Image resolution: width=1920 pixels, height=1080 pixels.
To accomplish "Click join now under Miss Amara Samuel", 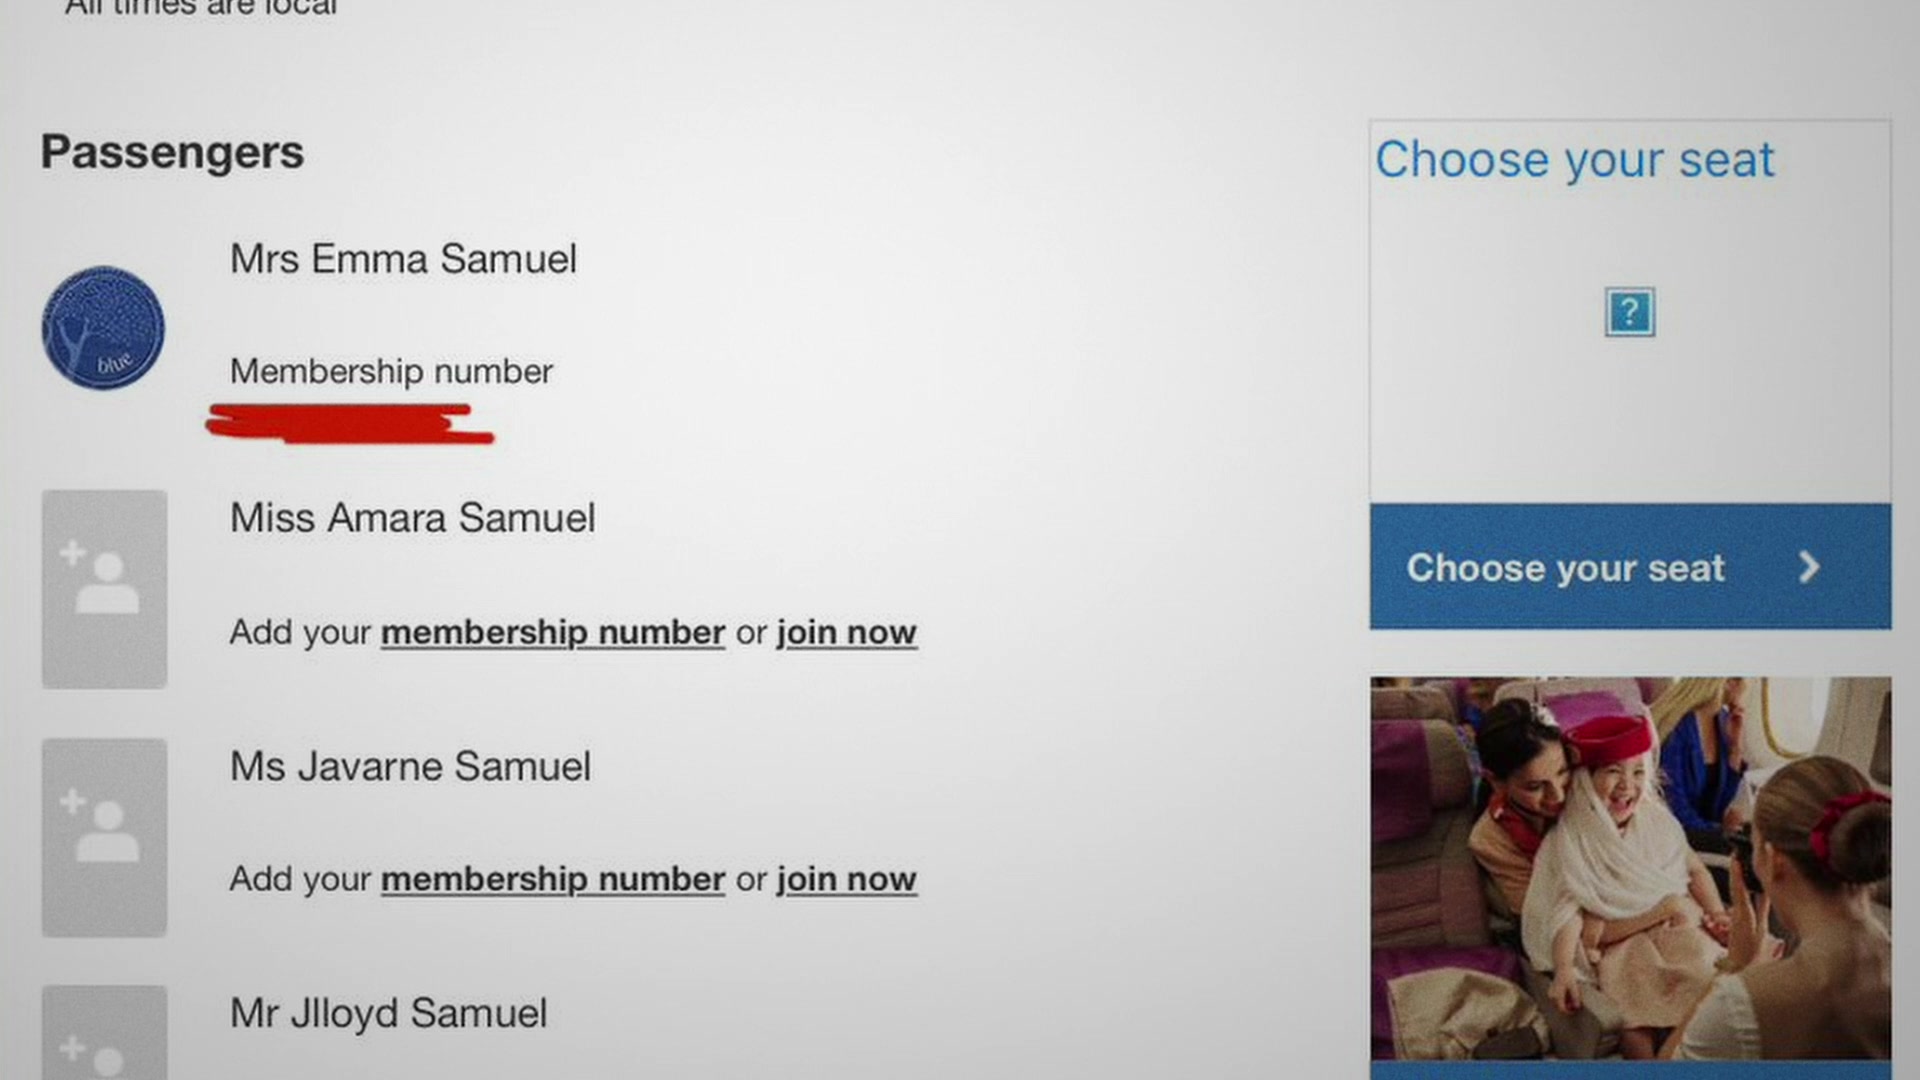I will click(x=846, y=632).
